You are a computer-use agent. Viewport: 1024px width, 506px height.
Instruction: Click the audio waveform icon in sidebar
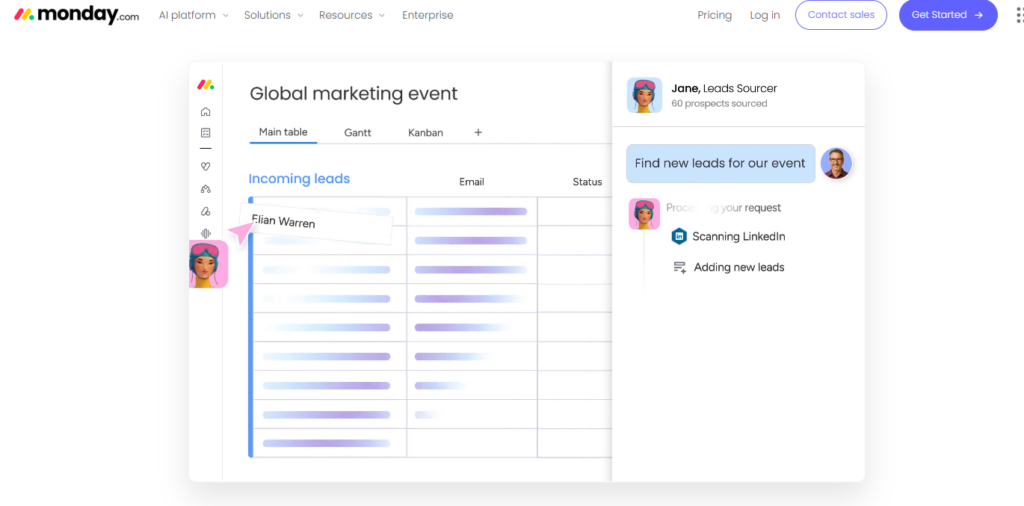(x=206, y=233)
